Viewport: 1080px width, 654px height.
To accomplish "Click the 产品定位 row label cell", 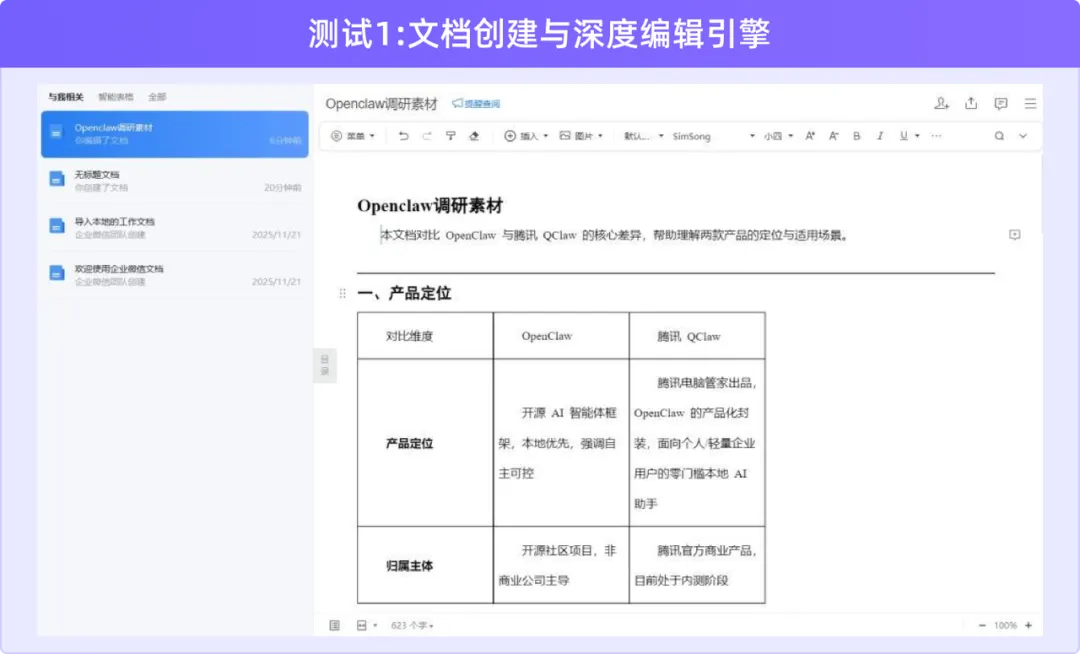I will click(x=425, y=443).
